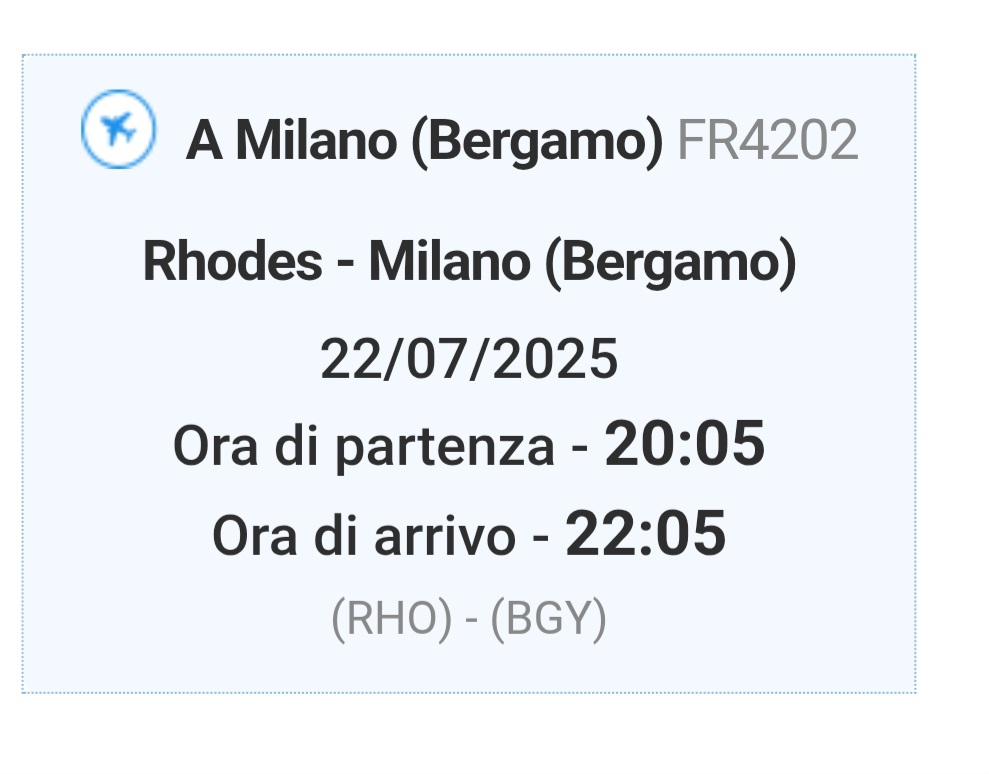Click "Rhodes" in the route line

point(233,262)
